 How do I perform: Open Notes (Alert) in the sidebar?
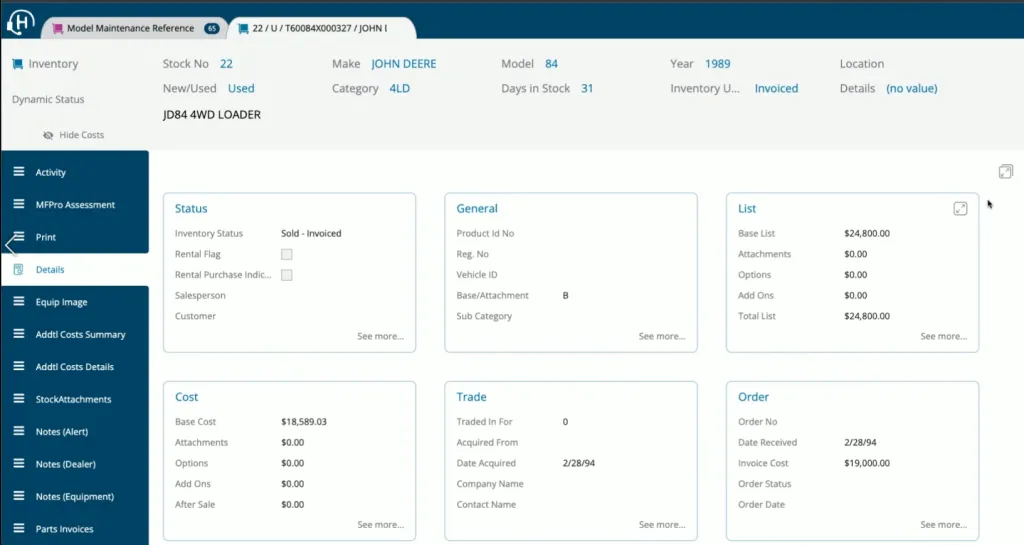click(74, 431)
